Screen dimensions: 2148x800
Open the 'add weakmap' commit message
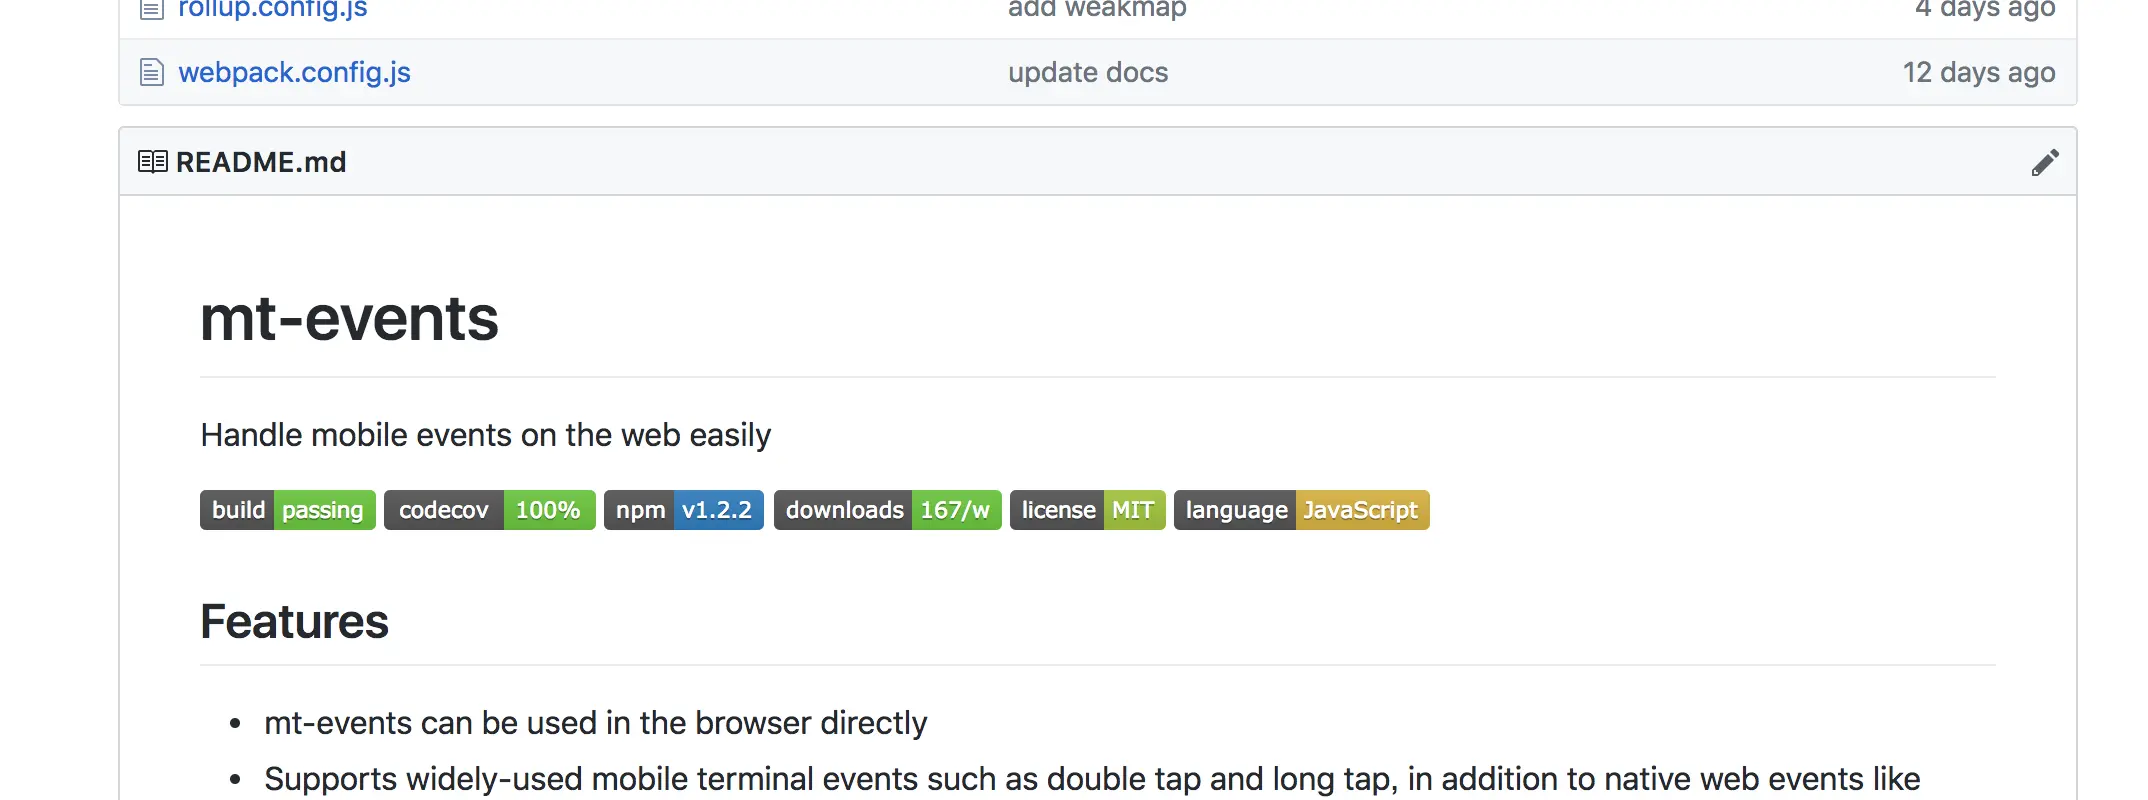click(x=1097, y=9)
